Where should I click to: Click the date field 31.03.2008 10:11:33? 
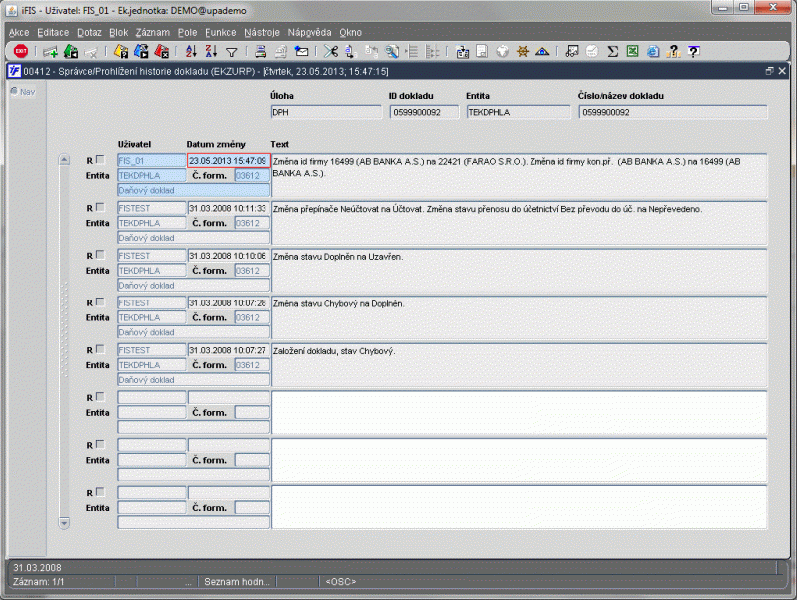coord(228,208)
